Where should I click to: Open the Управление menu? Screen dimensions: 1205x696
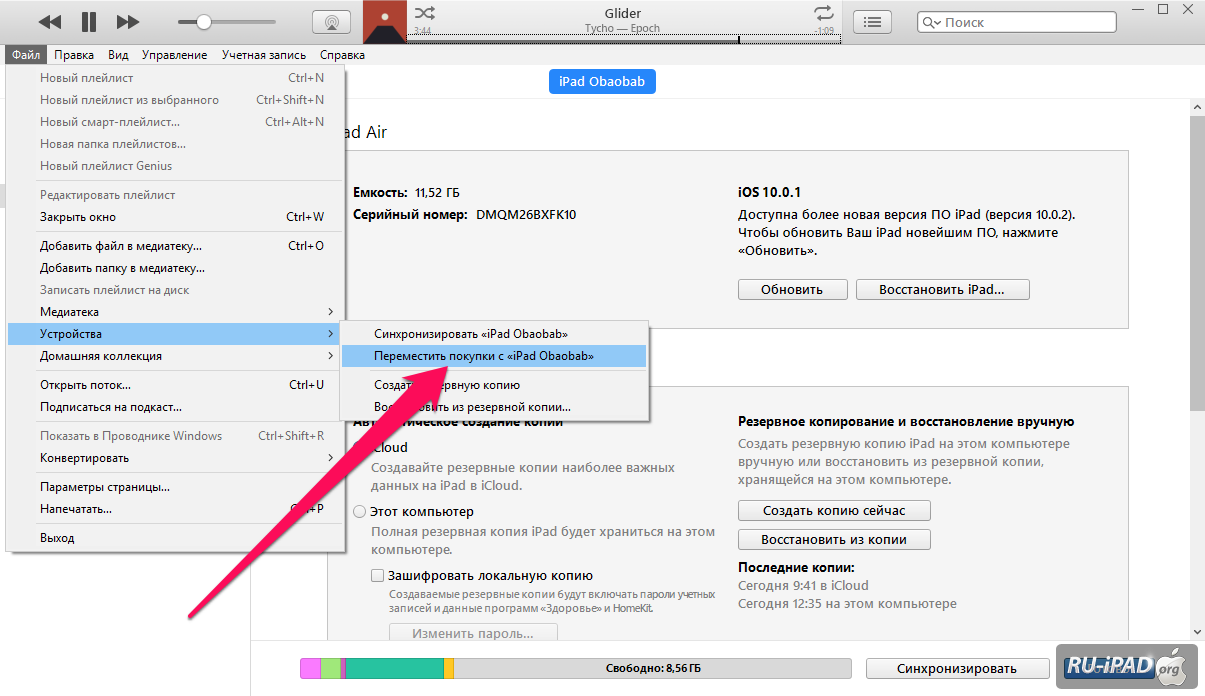pyautogui.click(x=174, y=55)
